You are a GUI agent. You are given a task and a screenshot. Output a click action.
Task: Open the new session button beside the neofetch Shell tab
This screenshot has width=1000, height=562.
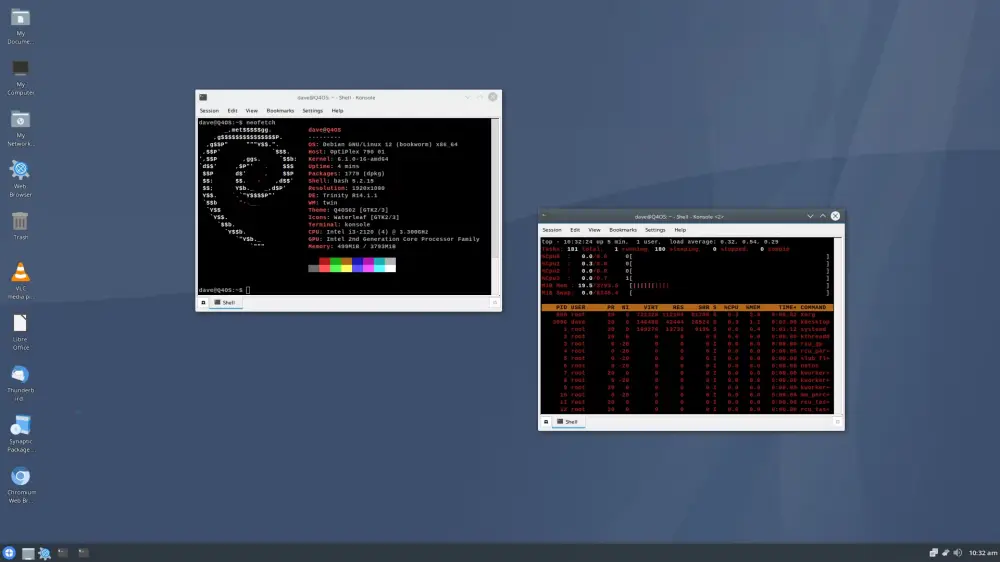click(203, 302)
